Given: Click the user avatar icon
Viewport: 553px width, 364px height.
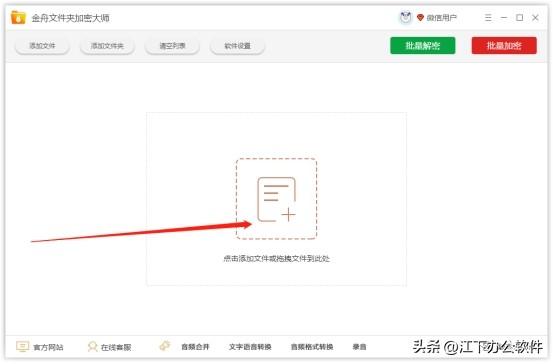Looking at the screenshot, I should point(406,17).
